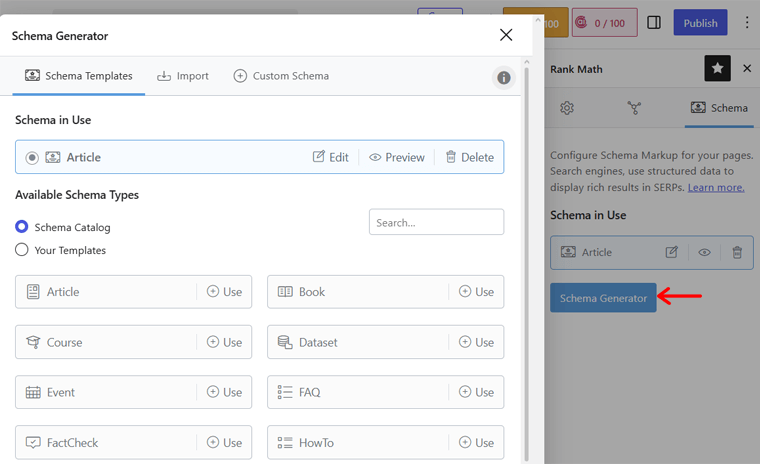This screenshot has width=760, height=464.
Task: Click the info icon in Schema Generator
Action: click(x=504, y=78)
